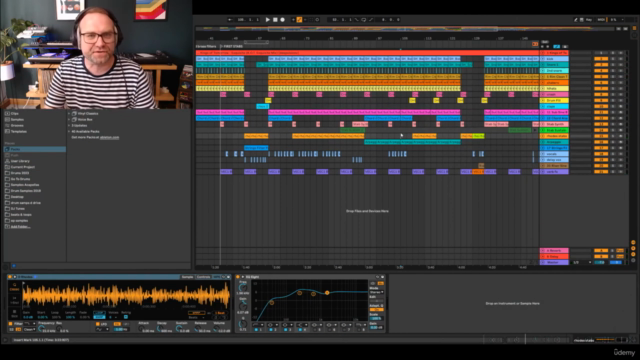The height and width of the screenshot is (360, 640).
Task: Expand the Vinyl Classics pack
Action: [69, 113]
